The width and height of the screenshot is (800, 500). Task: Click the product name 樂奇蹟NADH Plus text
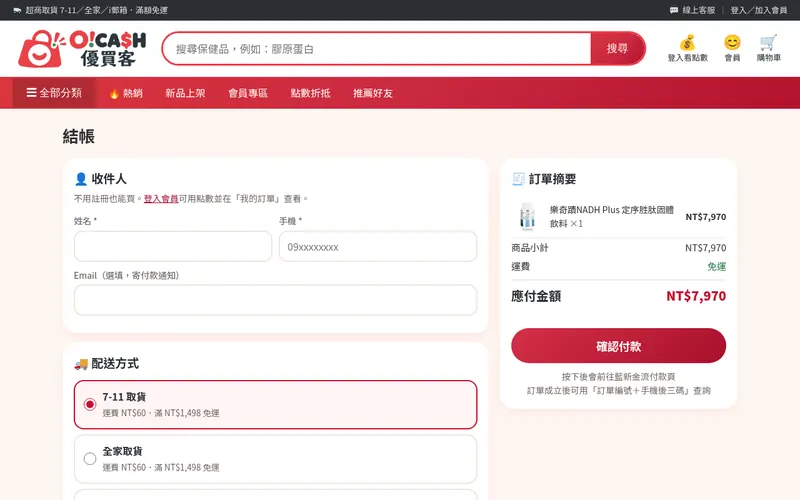[x=611, y=216]
